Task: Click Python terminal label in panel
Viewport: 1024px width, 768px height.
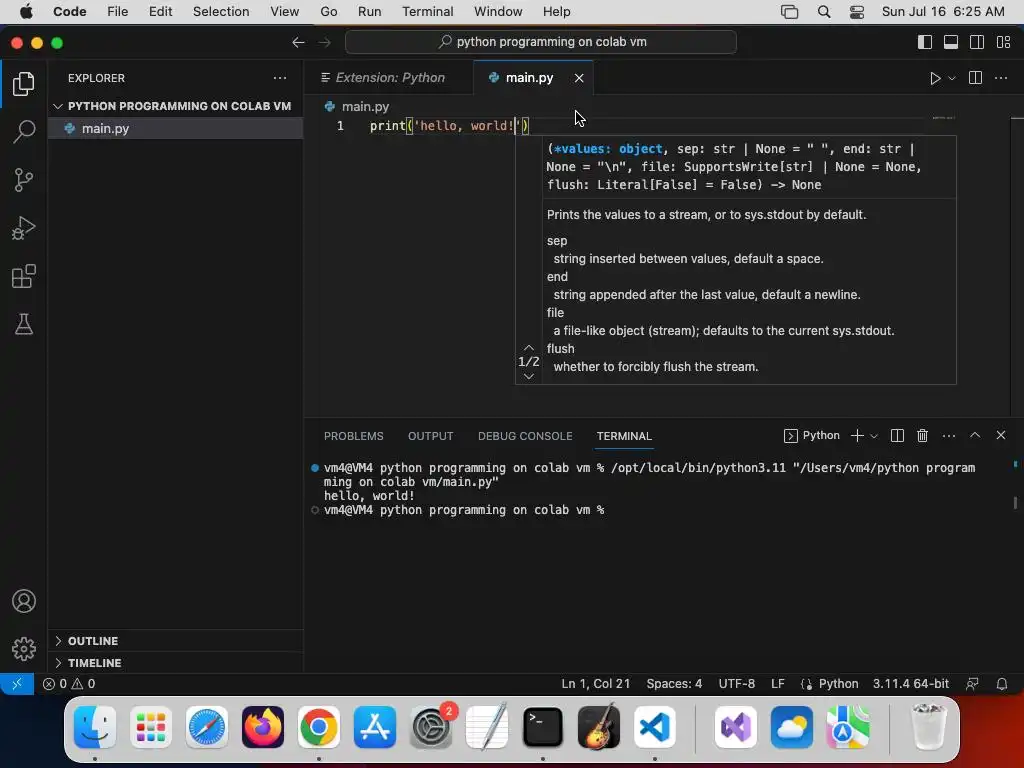Action: pyautogui.click(x=812, y=436)
